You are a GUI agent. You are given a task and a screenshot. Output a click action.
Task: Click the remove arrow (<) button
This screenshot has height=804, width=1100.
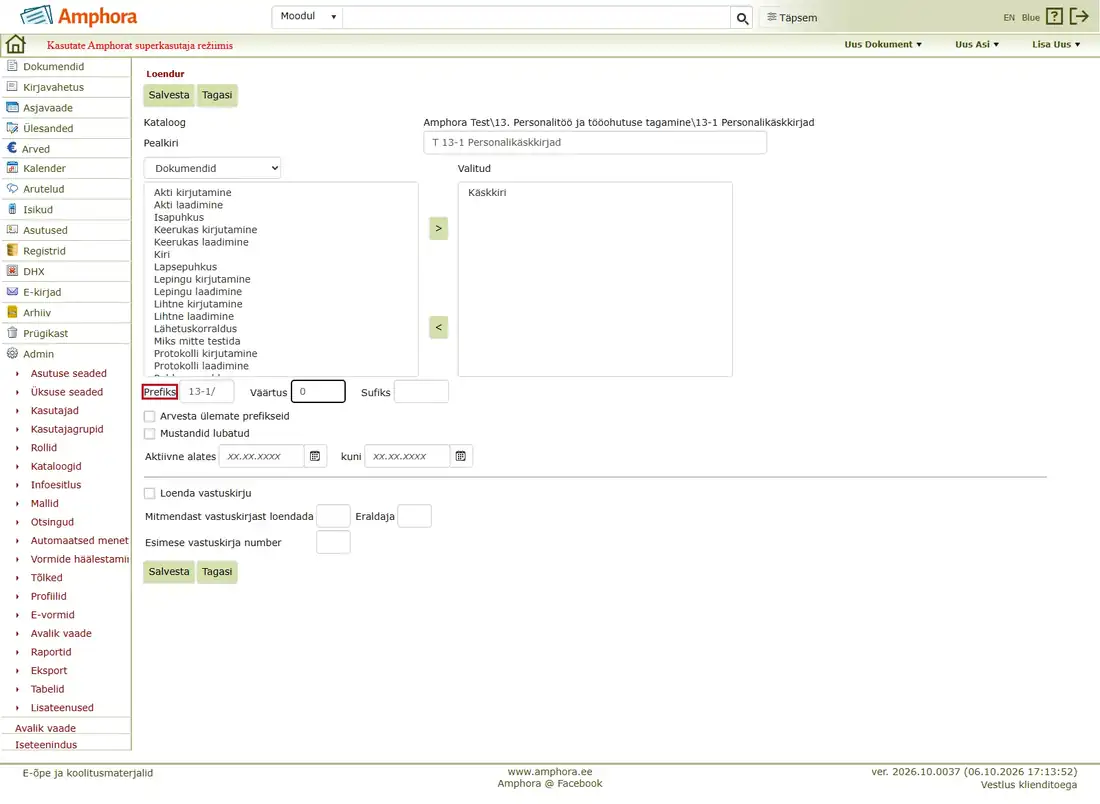pos(438,327)
